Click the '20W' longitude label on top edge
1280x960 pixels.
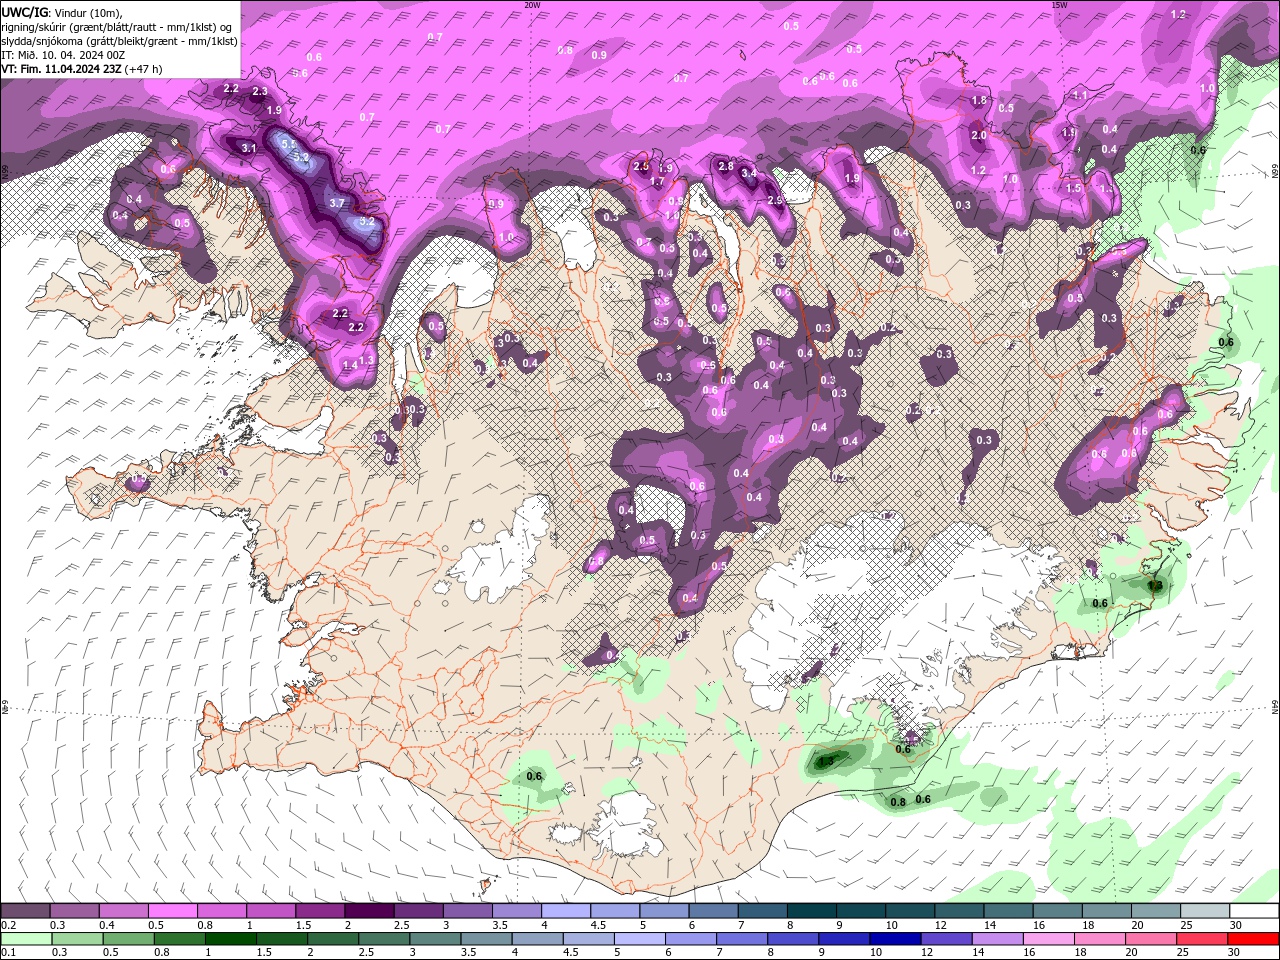coord(532,5)
